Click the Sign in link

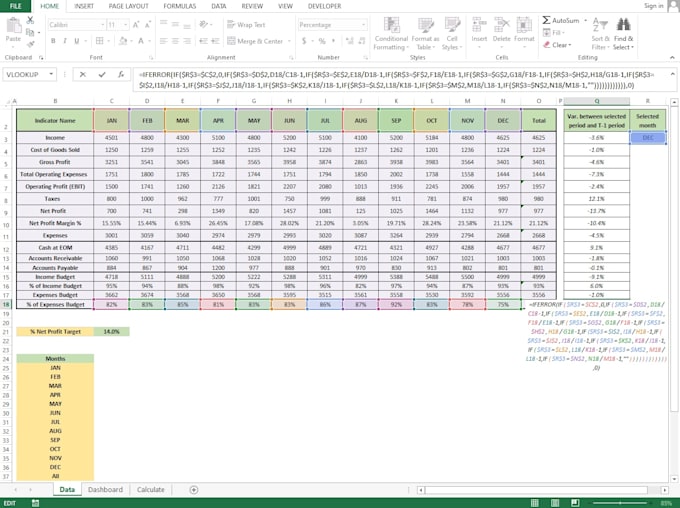654,6
